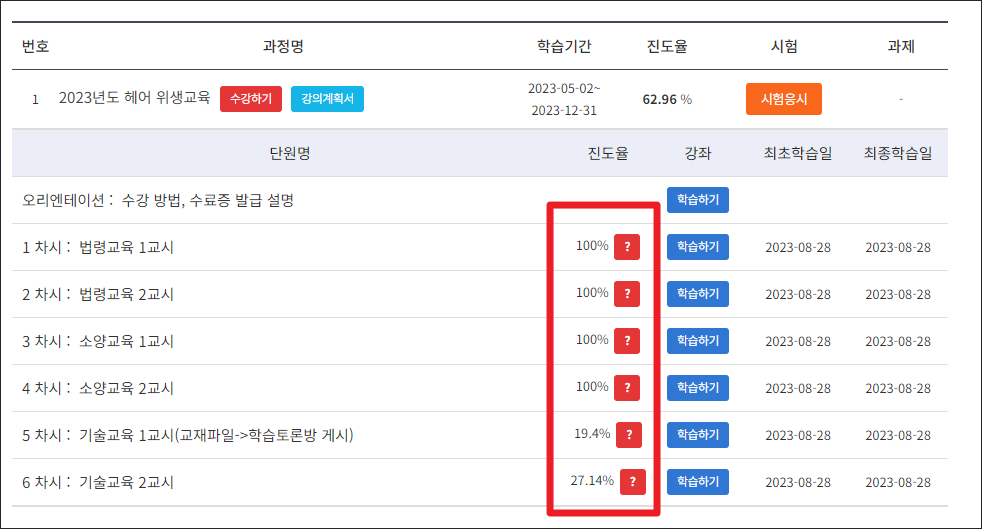Open help icon beside 27.14% progress
982x529 pixels.
coord(633,481)
